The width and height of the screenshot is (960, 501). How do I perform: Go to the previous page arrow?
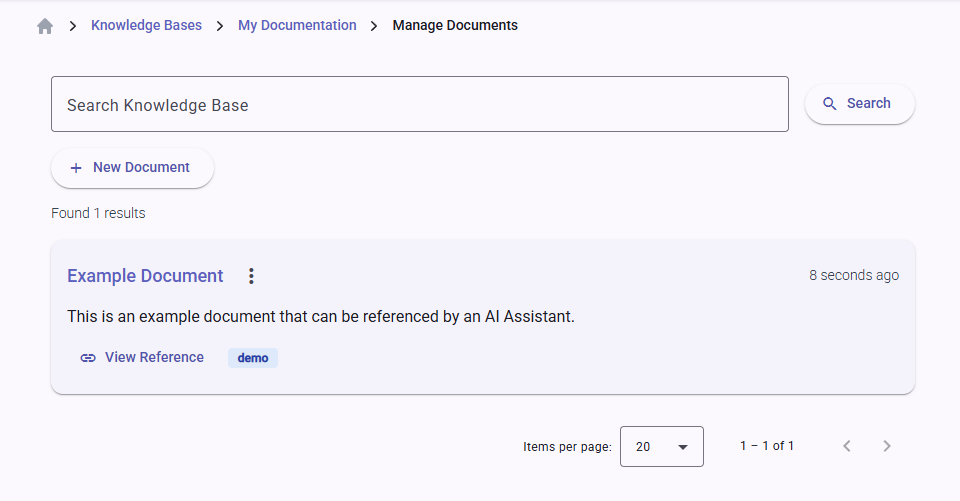[847, 446]
